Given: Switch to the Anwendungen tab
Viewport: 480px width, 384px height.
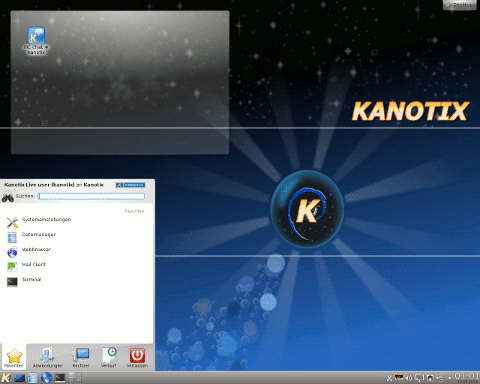Looking at the screenshot, I should pos(47,357).
